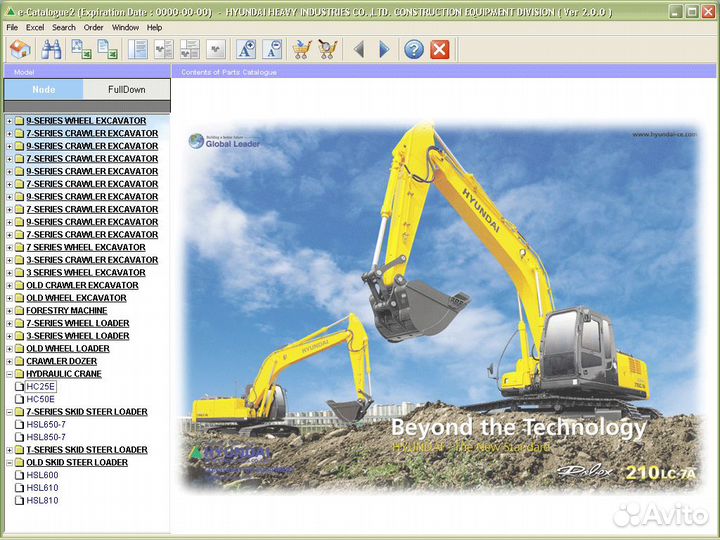Screen dimensions: 720x540
Task: Click the excavator banner image
Action: tap(441, 308)
